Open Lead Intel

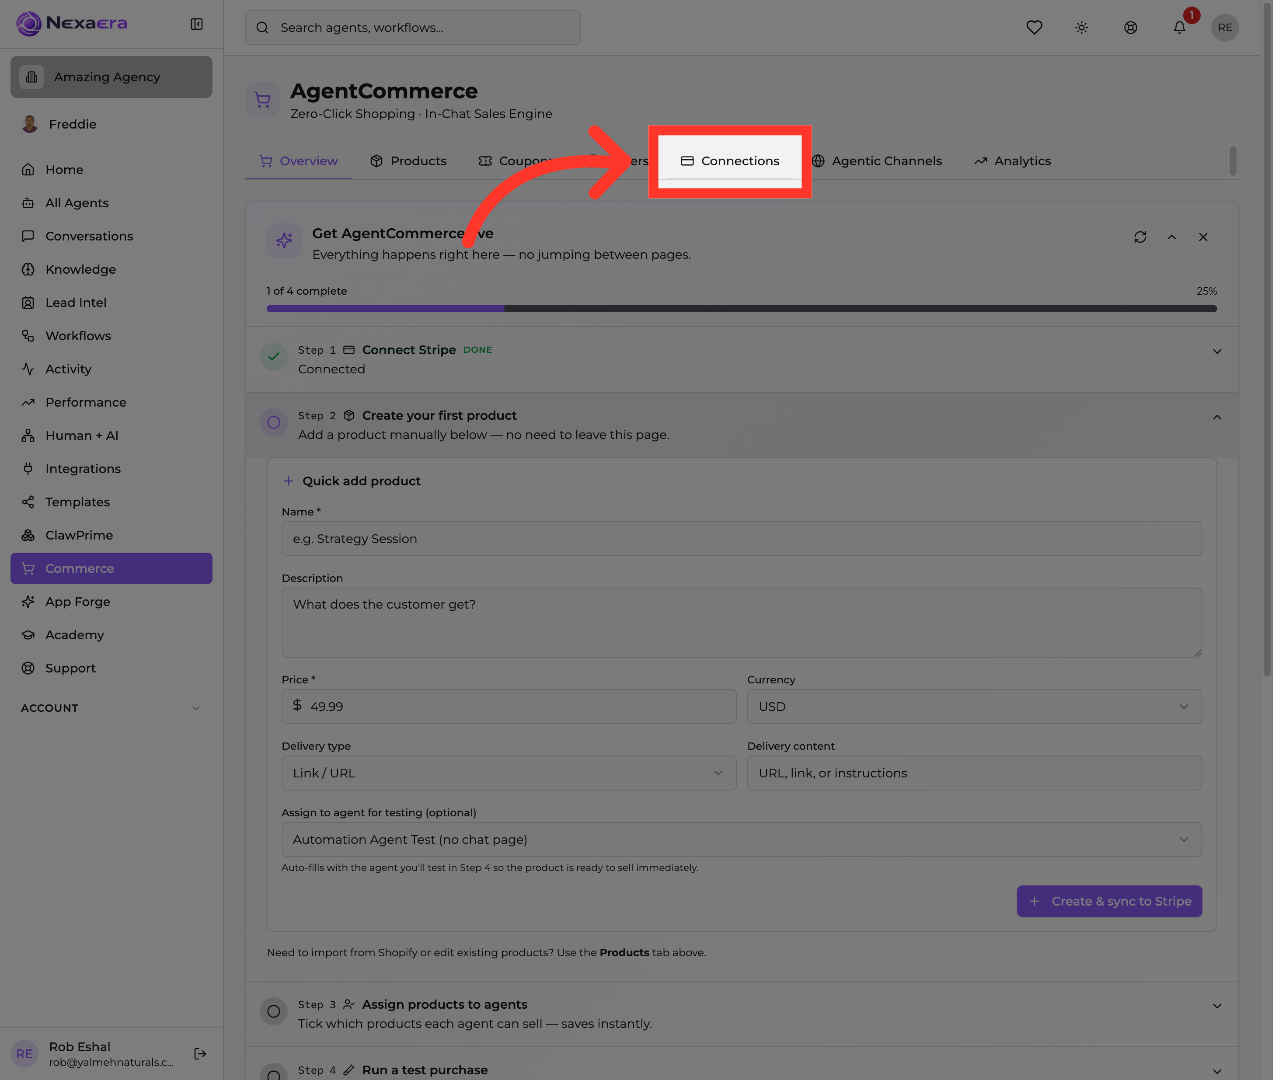click(x=111, y=302)
